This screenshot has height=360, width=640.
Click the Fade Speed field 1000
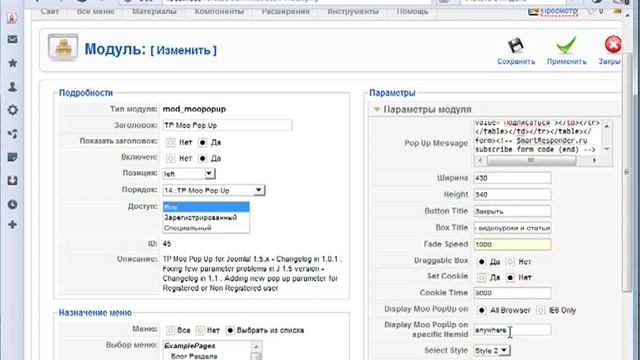click(512, 244)
